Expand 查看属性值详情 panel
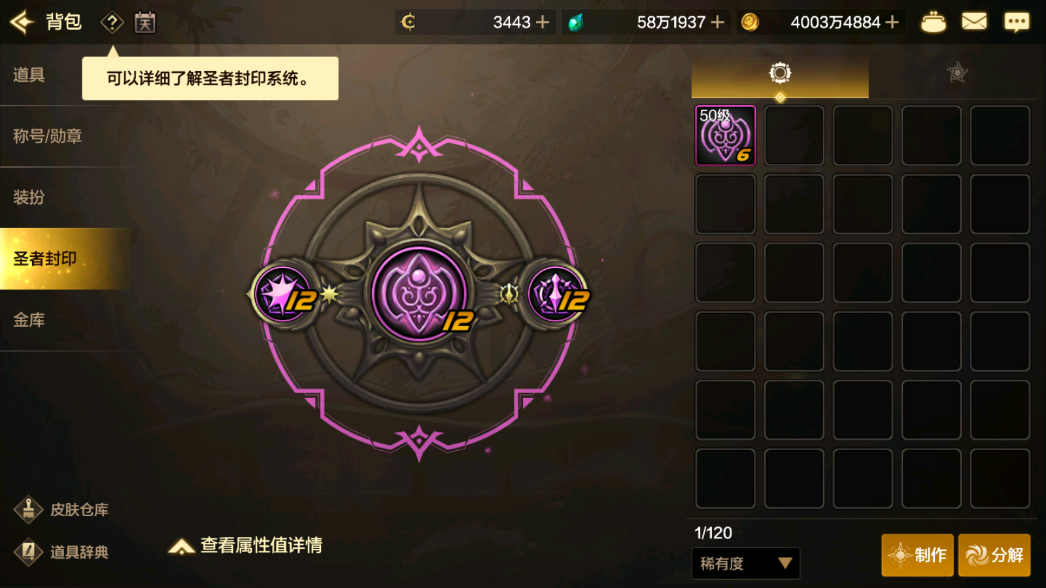Screen dimensions: 1046x588 click(245, 546)
